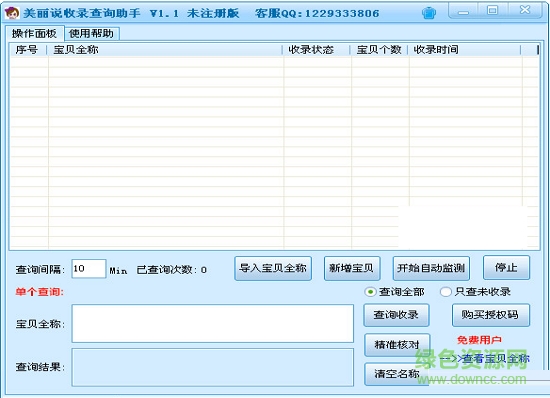Start monitoring with 开始自动监测 button

click(x=431, y=268)
